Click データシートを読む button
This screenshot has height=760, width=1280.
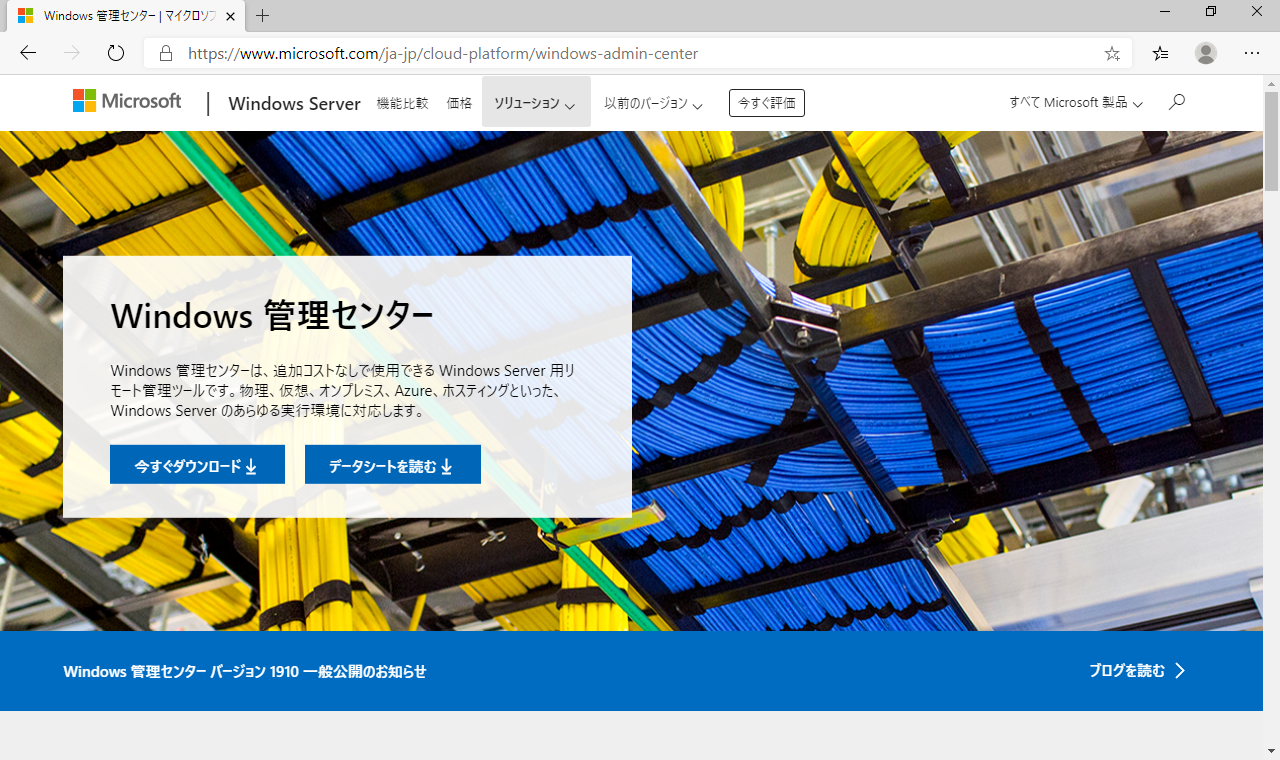(x=393, y=465)
